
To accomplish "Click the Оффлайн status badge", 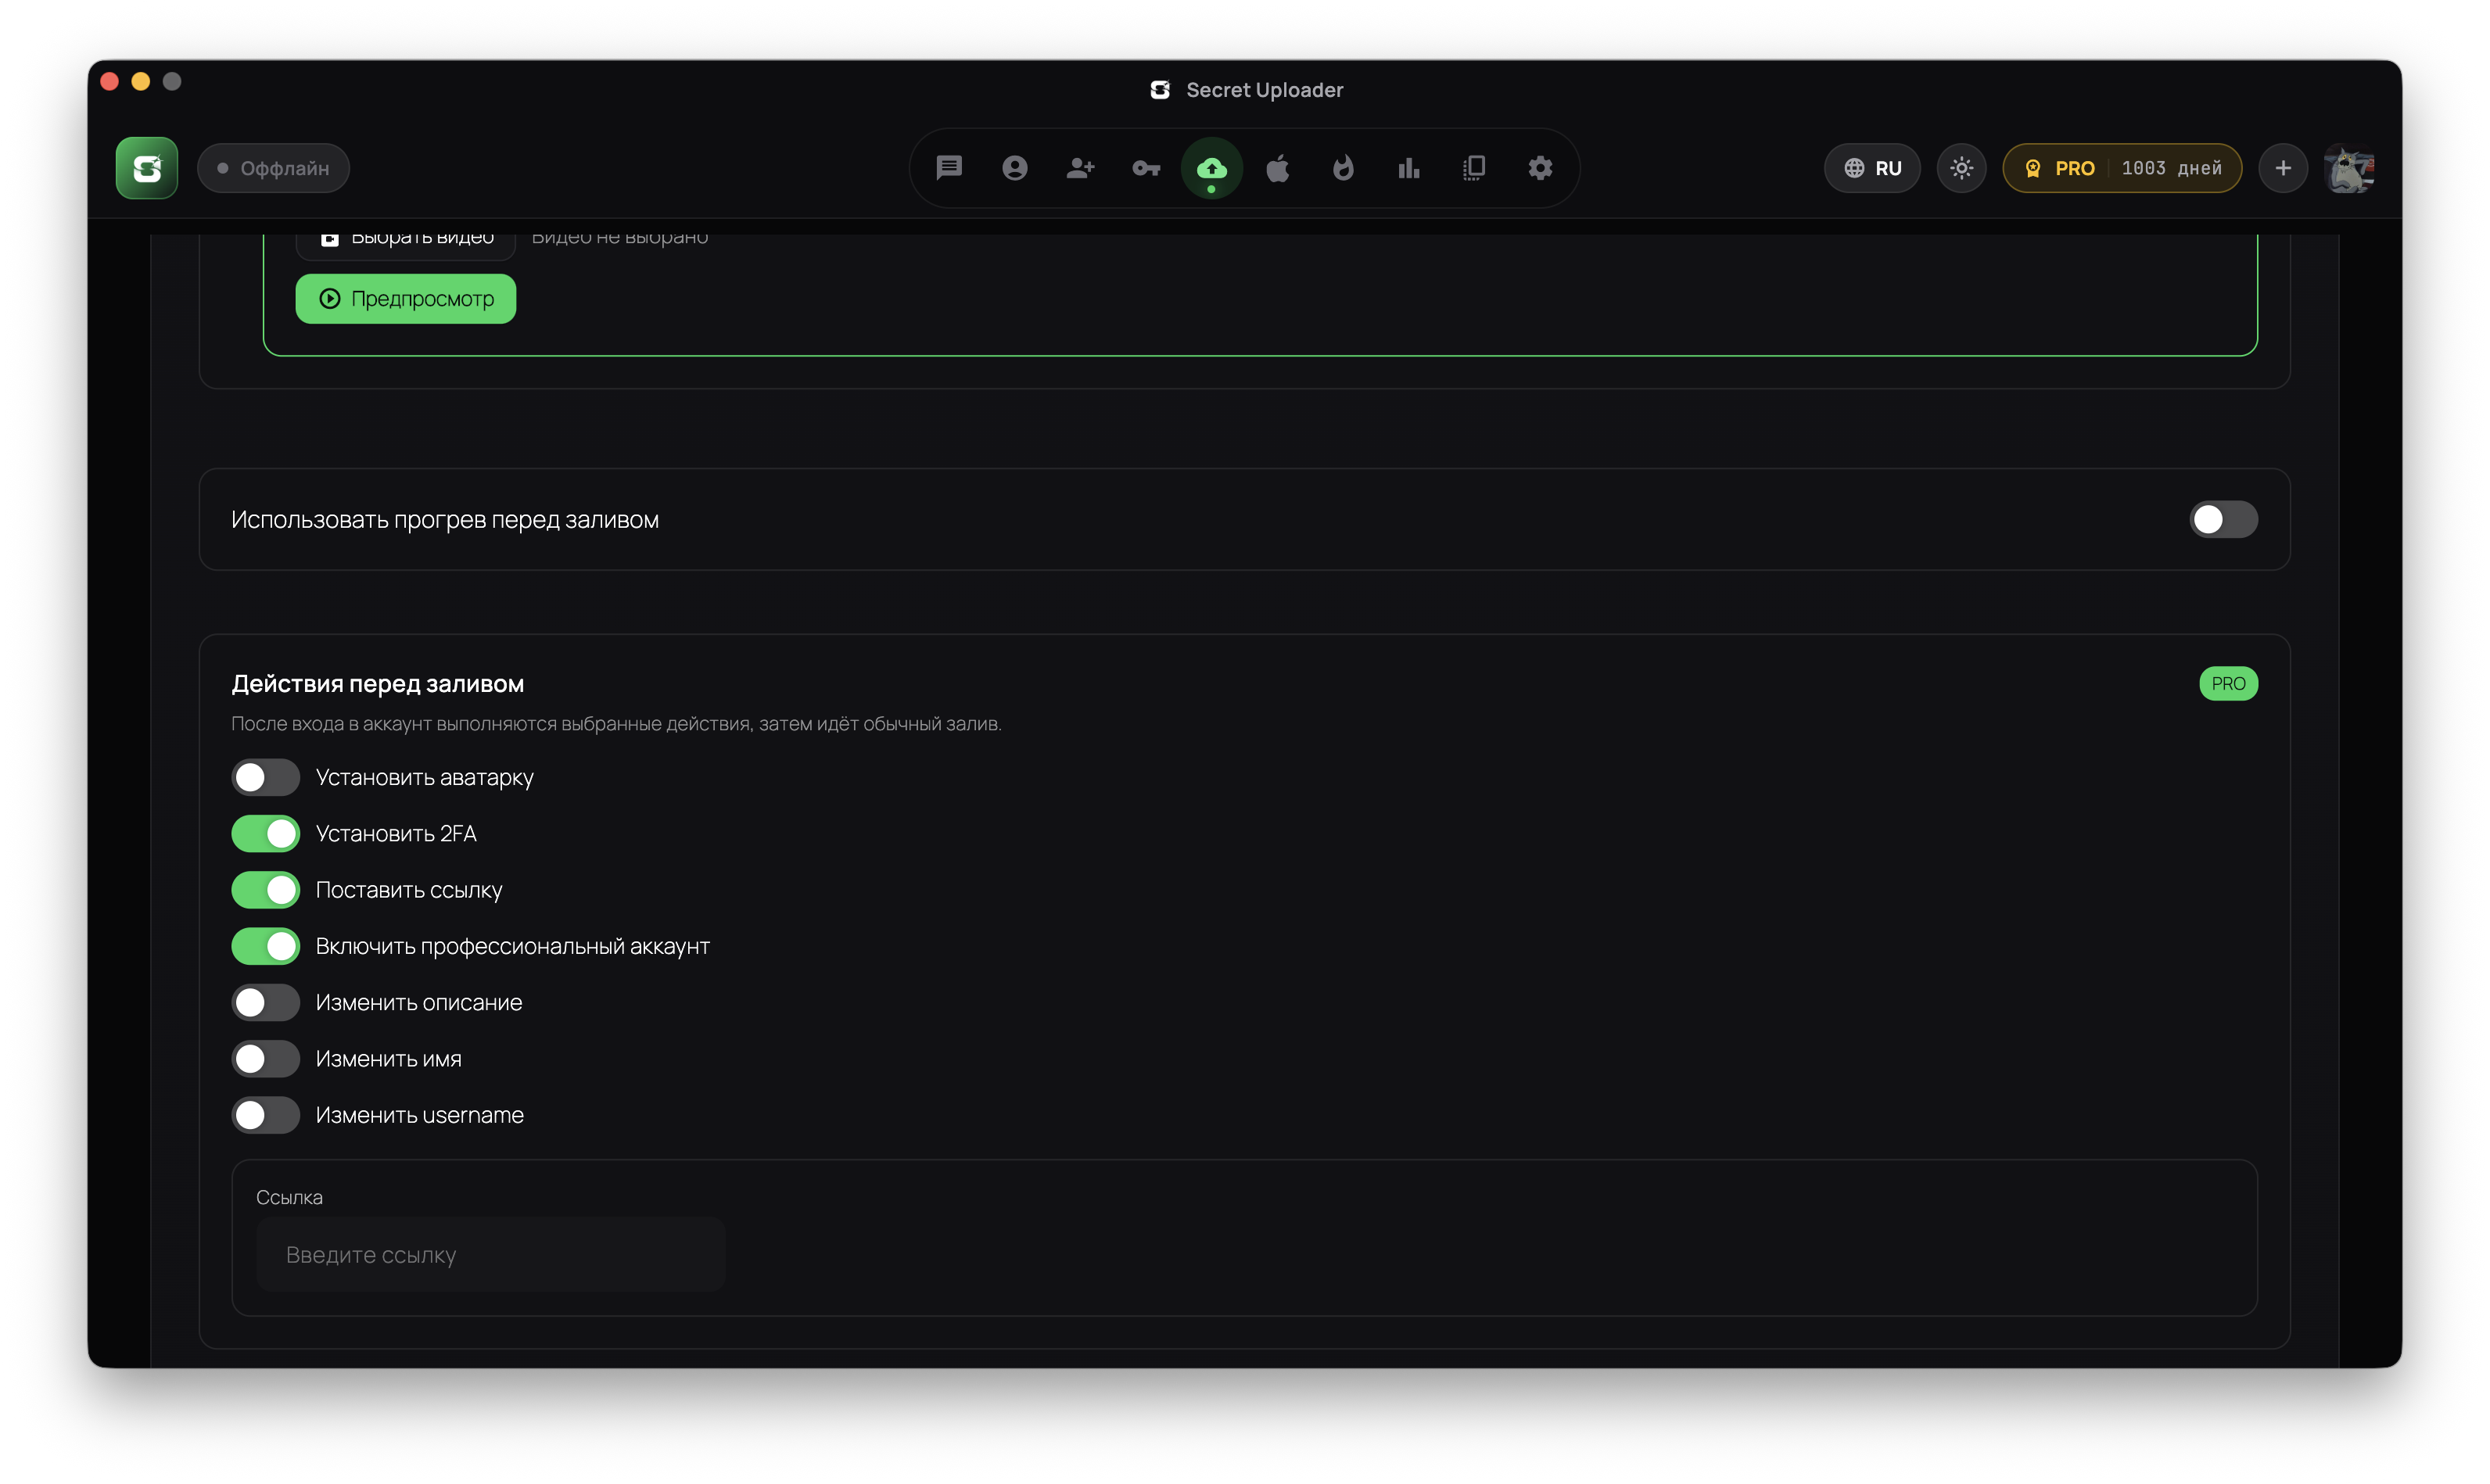I will (273, 168).
